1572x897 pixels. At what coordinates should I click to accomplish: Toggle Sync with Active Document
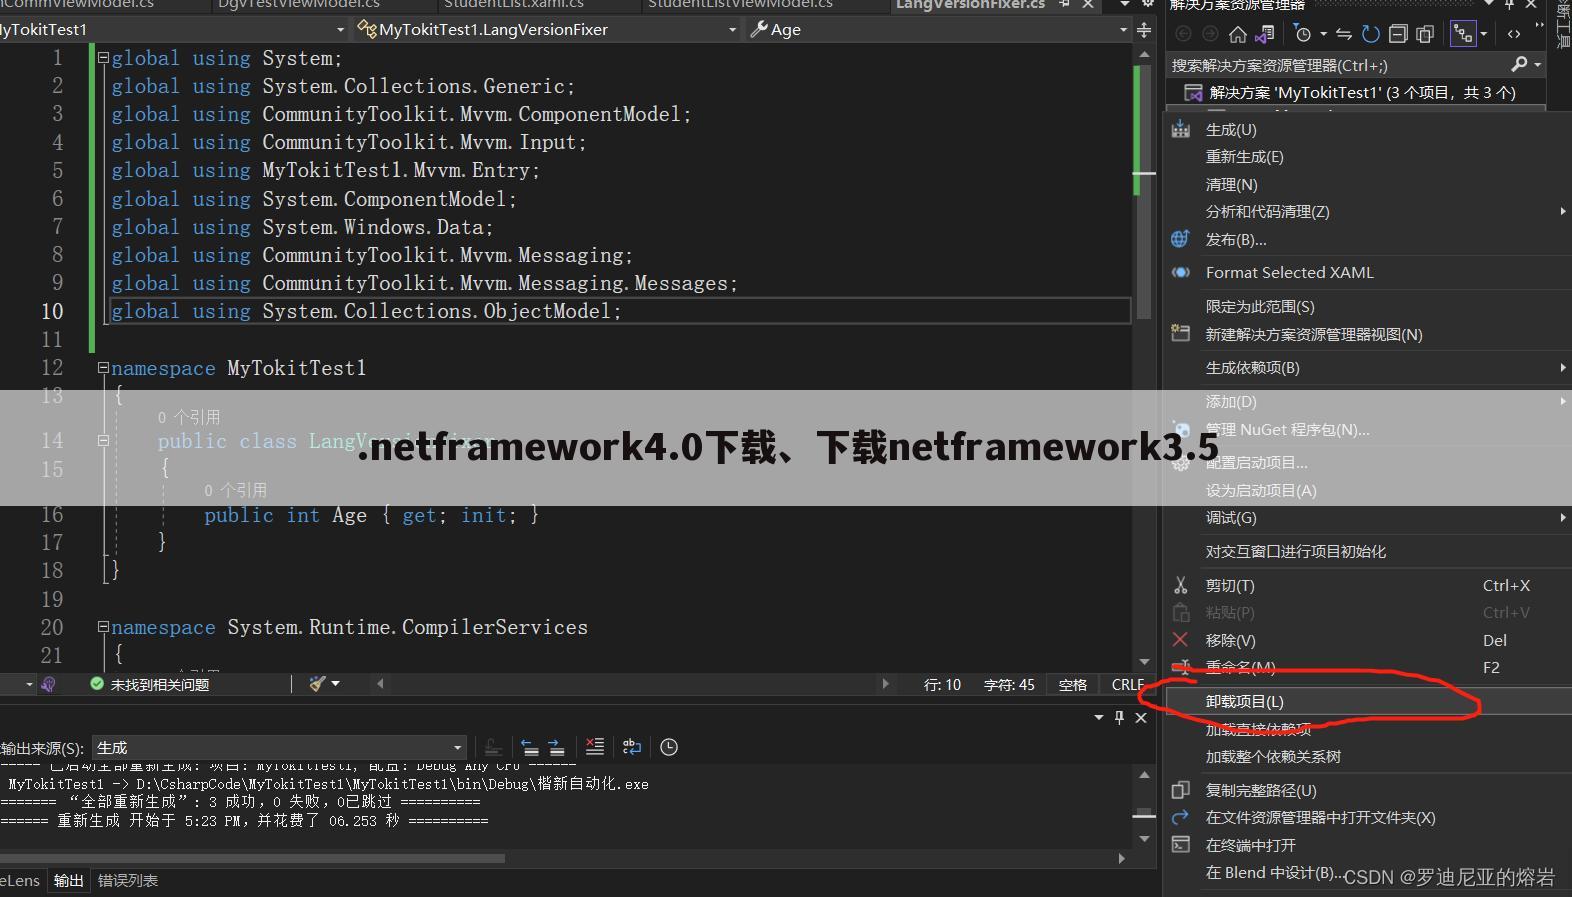[1344, 34]
